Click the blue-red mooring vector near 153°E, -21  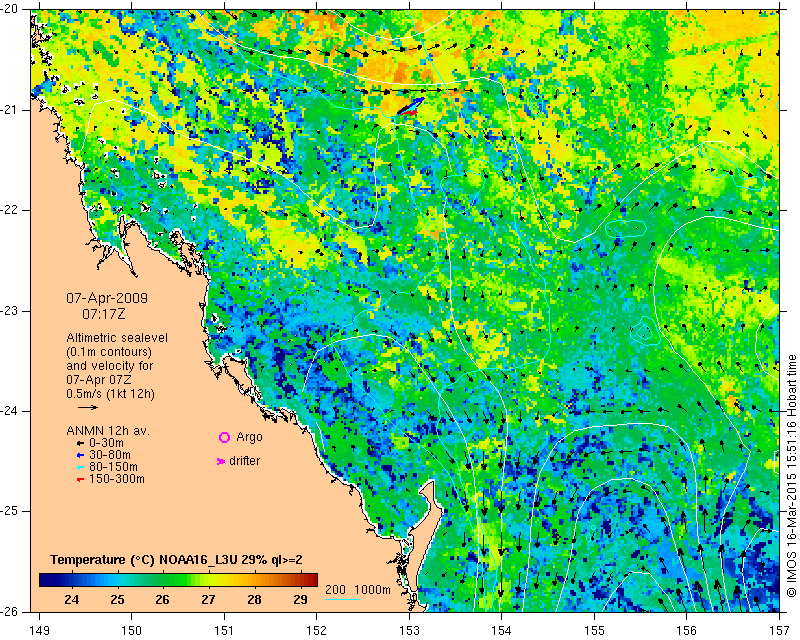click(x=411, y=107)
